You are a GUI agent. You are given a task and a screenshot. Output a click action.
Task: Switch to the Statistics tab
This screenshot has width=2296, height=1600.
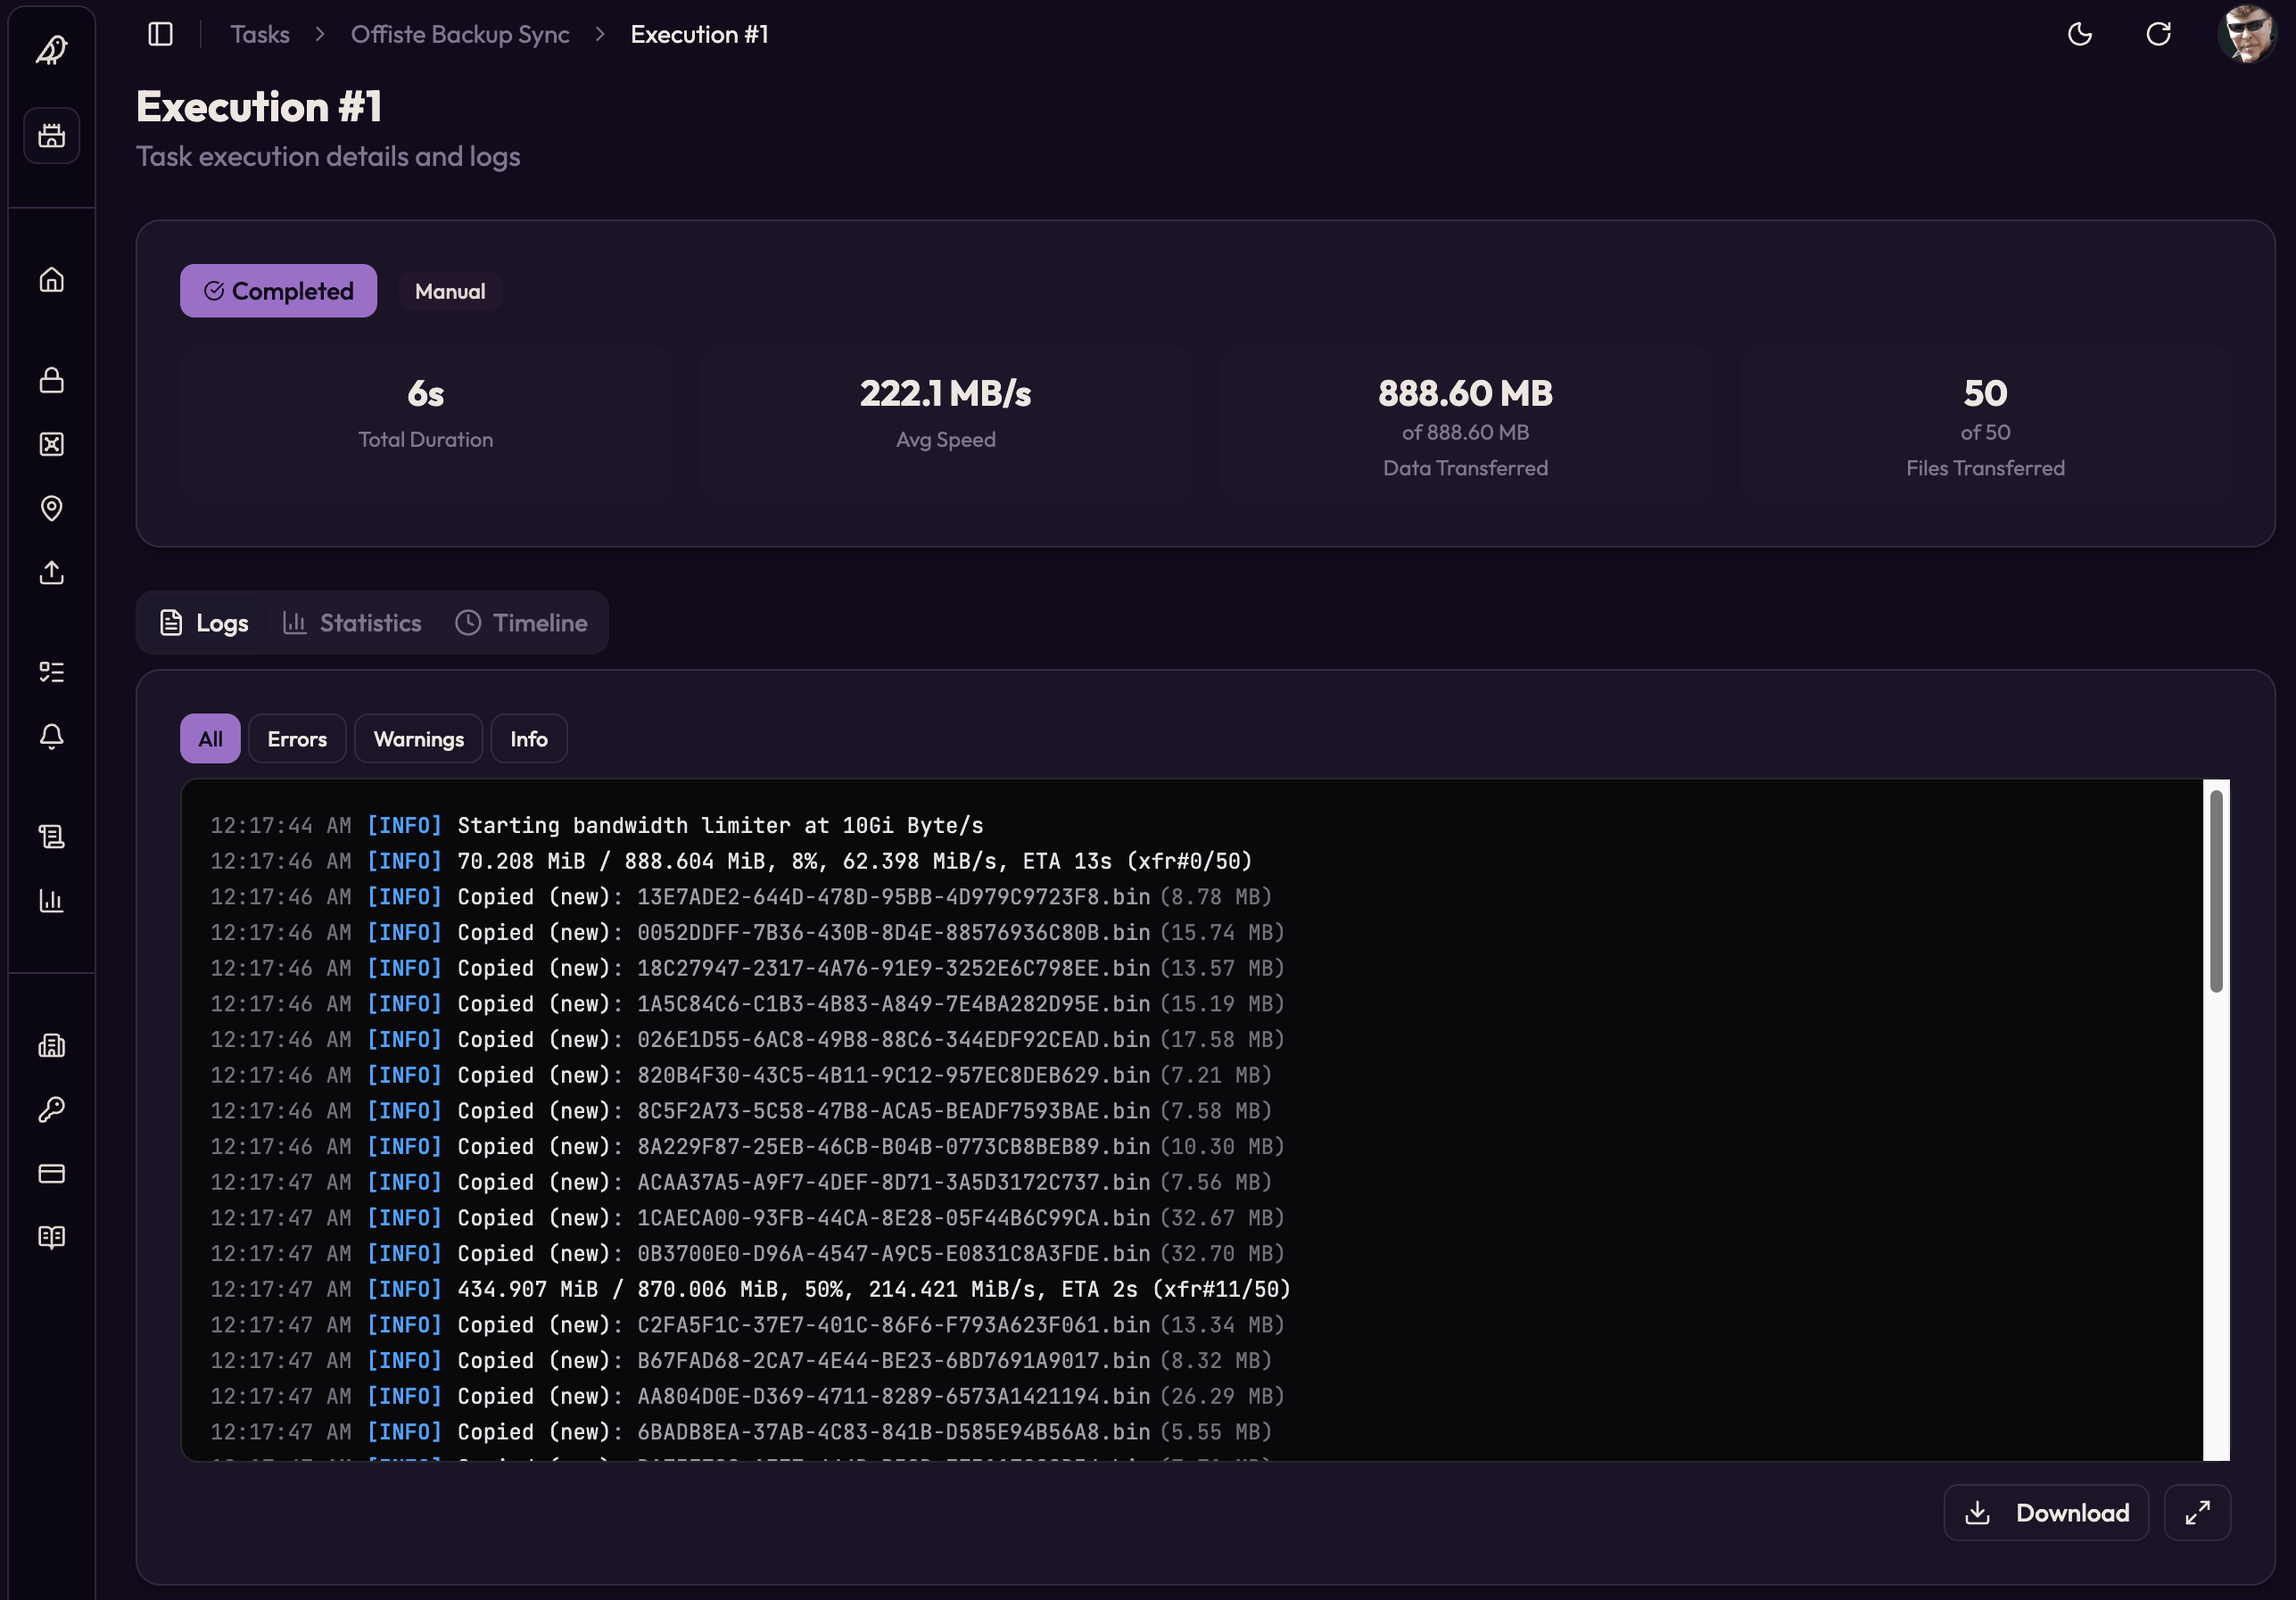tap(352, 623)
